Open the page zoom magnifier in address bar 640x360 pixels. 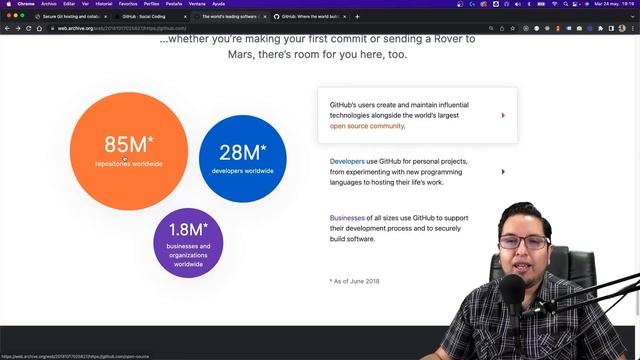(x=491, y=29)
